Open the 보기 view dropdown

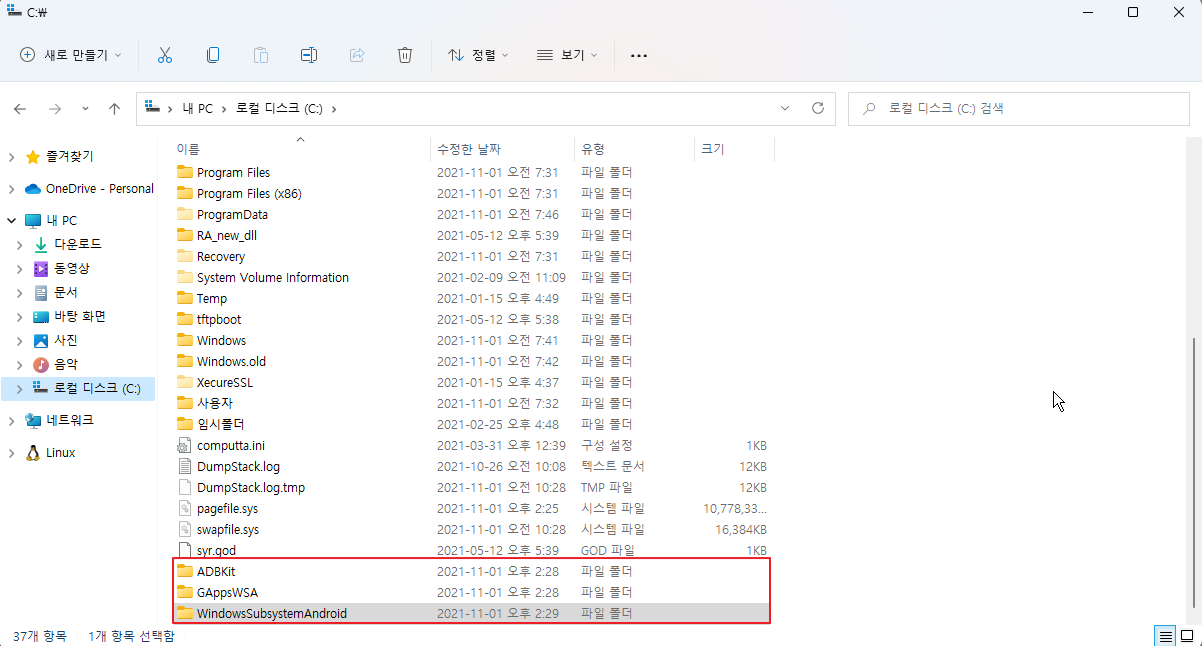coord(567,55)
